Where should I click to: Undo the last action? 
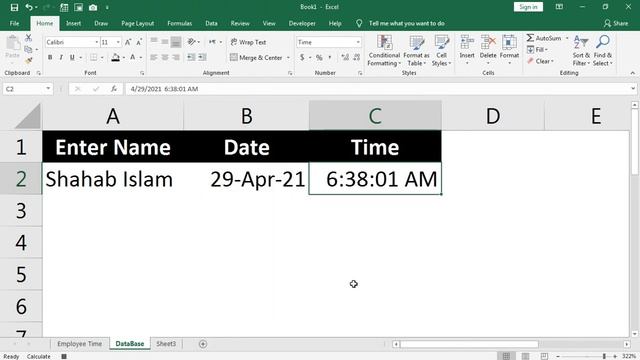click(28, 7)
